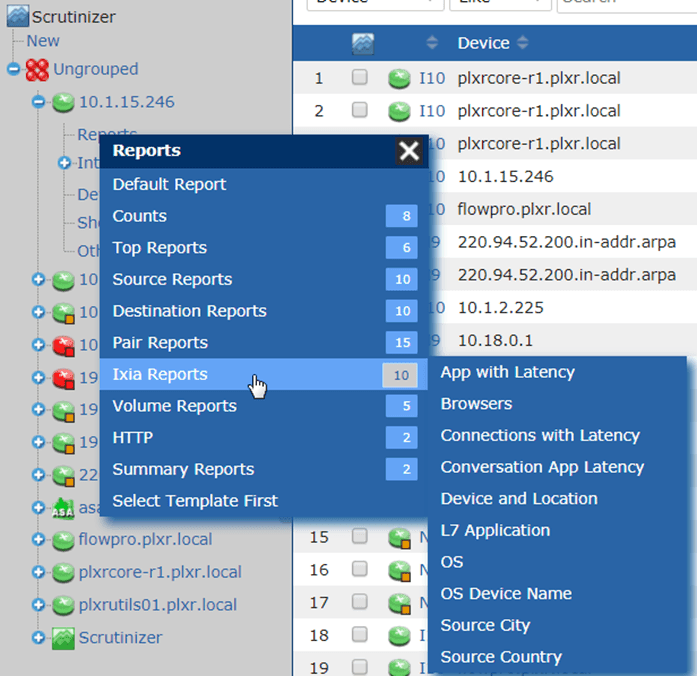Screen dimensions: 697x676
Task: Tick the checkbox in row 15
Action: tap(360, 536)
